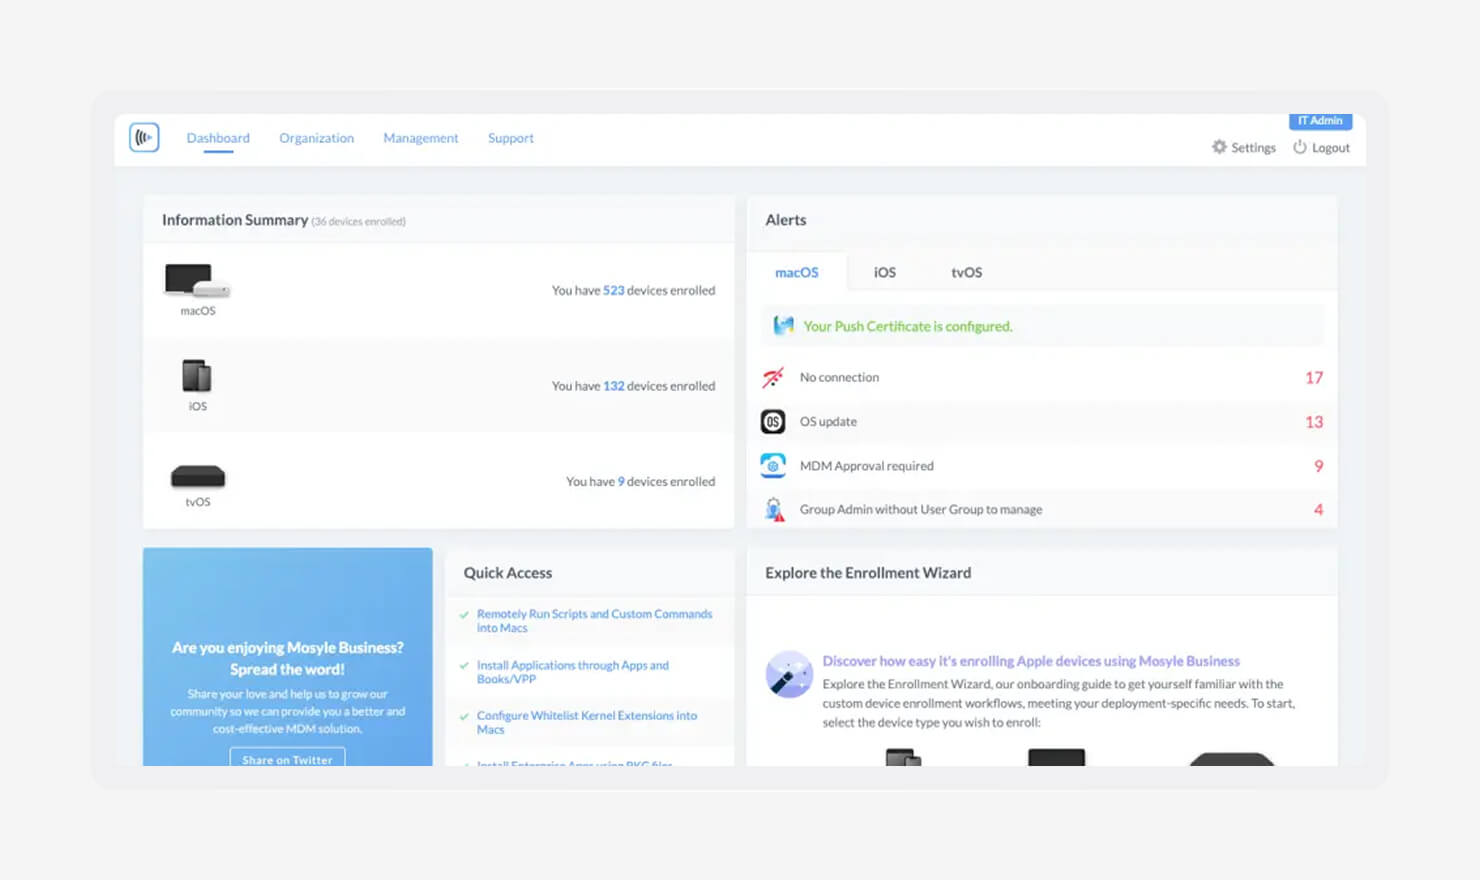This screenshot has width=1480, height=880.
Task: Select the iOS alerts tab
Action: (884, 272)
